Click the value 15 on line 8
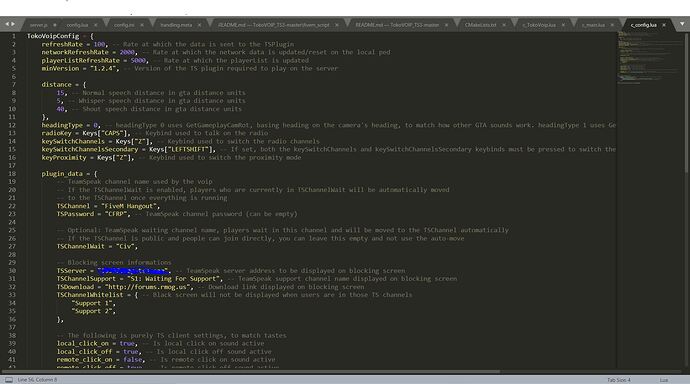This screenshot has width=690, height=384. pyautogui.click(x=60, y=92)
